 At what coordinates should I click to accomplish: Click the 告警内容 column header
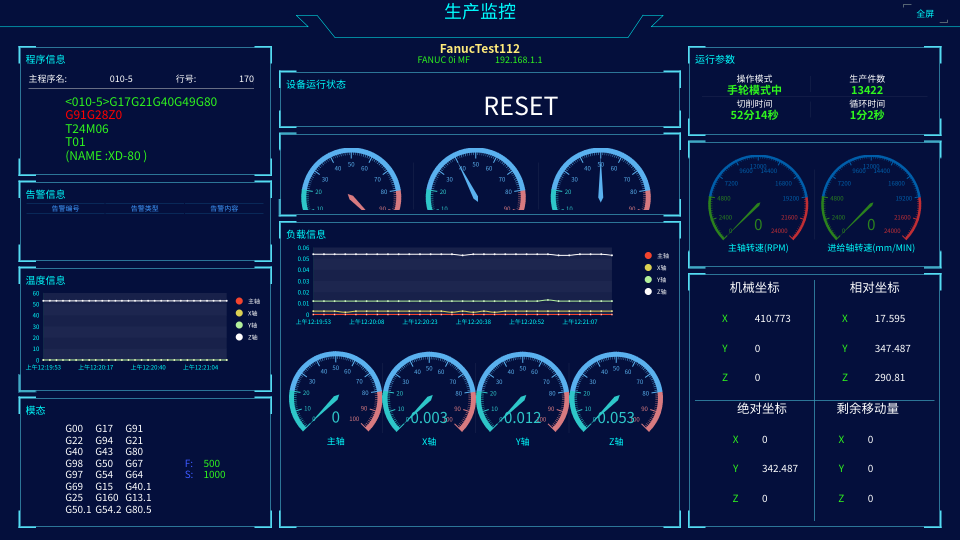click(x=224, y=208)
